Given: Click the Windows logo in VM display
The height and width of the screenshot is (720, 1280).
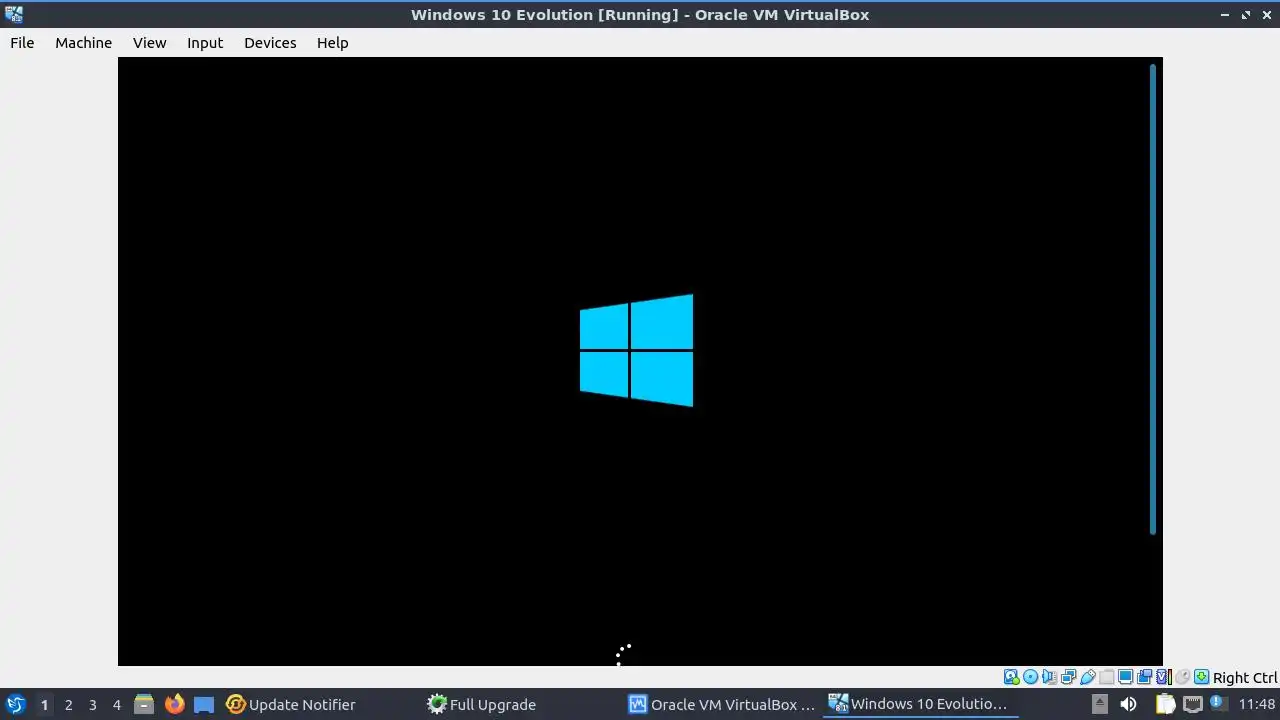Looking at the screenshot, I should click(x=636, y=350).
